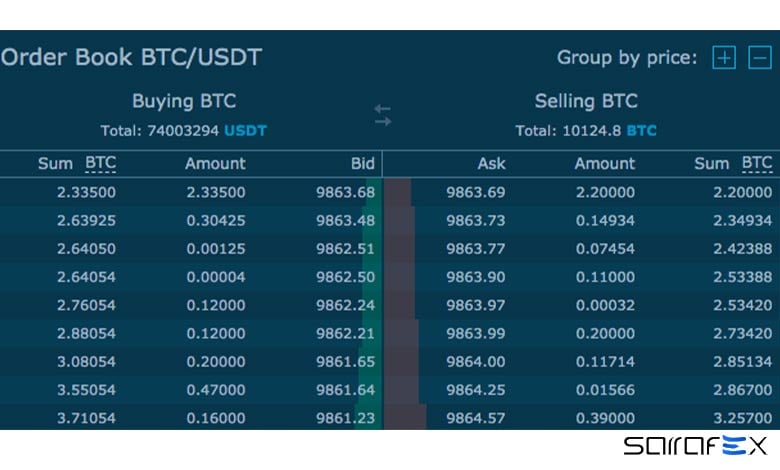
Task: Toggle the right Sum BTC unit label
Action: 757,163
